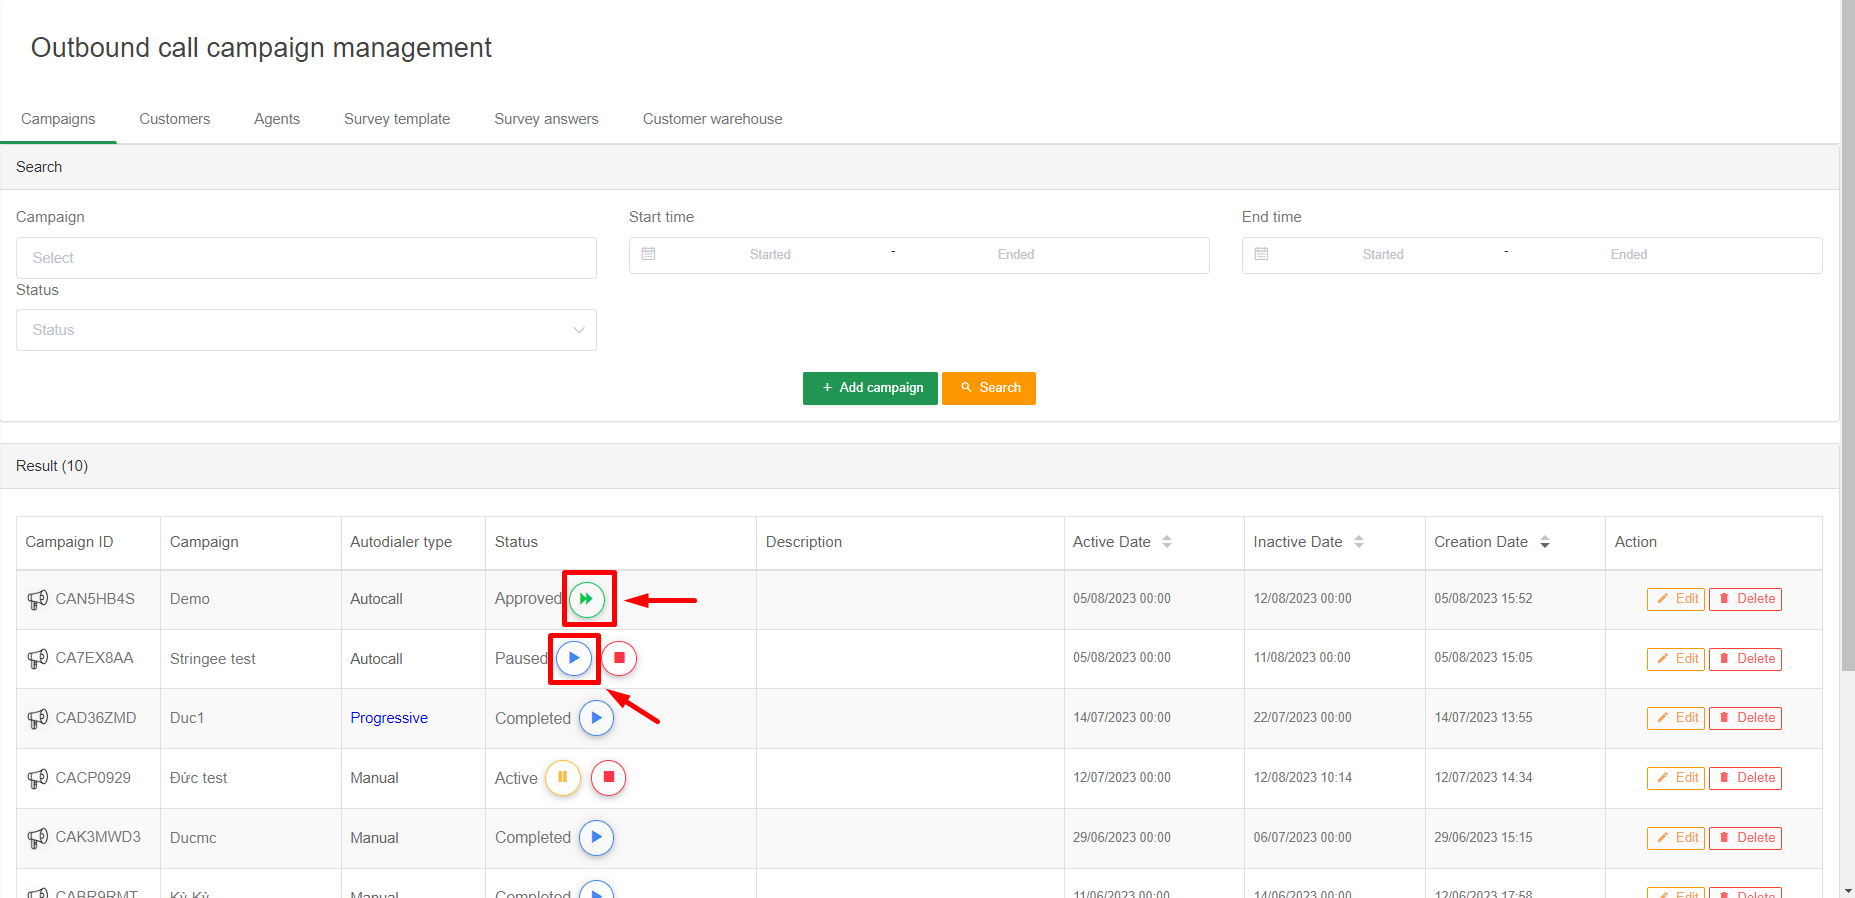Screen dimensions: 1855x898
Task: Sort the table by Inactive Date
Action: (1358, 542)
